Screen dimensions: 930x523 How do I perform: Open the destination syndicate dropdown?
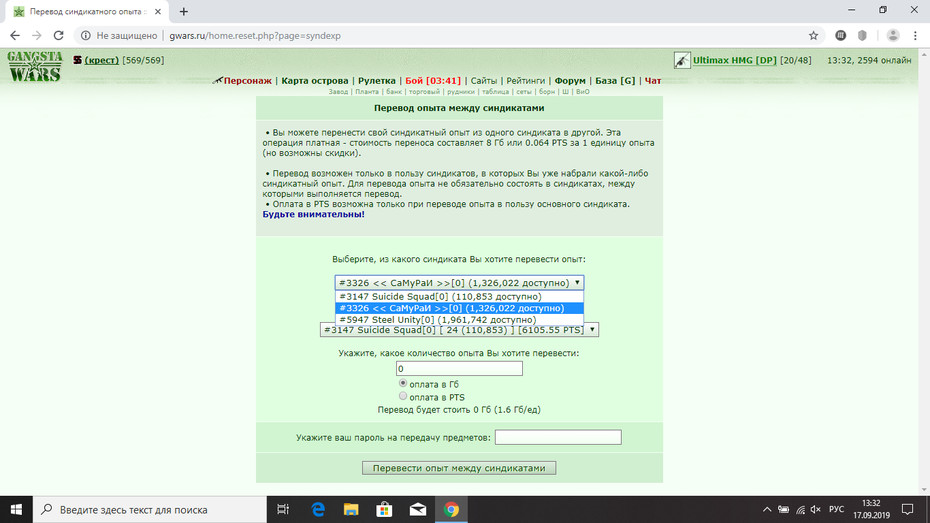(459, 330)
